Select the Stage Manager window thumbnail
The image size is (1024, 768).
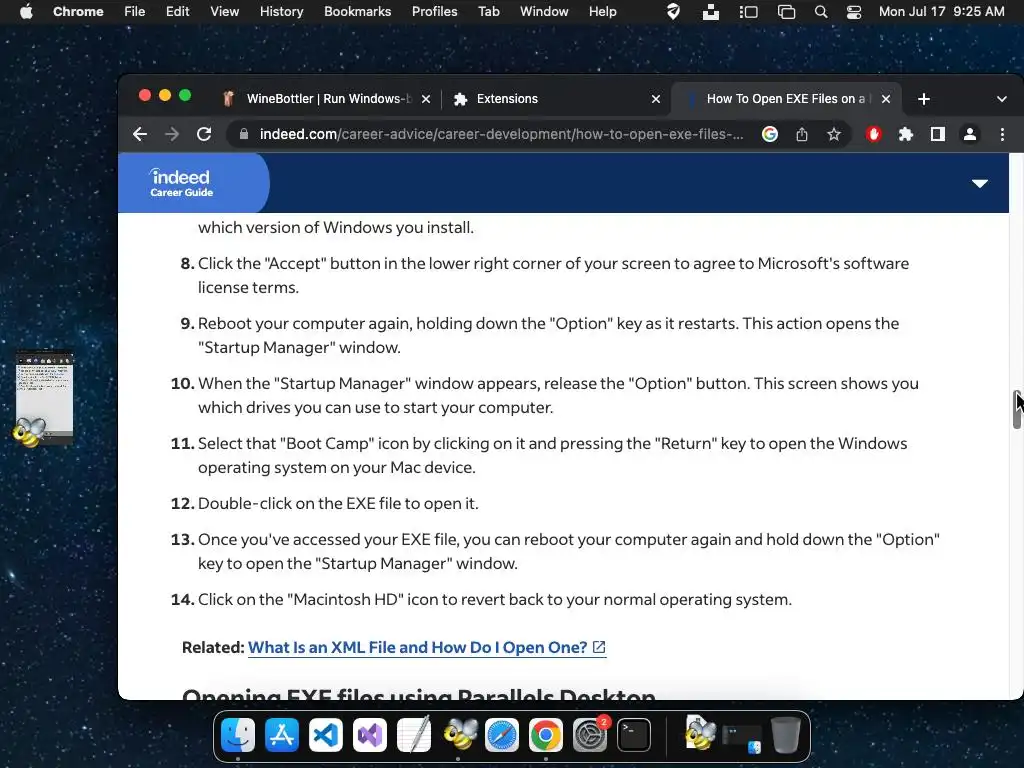click(x=43, y=399)
